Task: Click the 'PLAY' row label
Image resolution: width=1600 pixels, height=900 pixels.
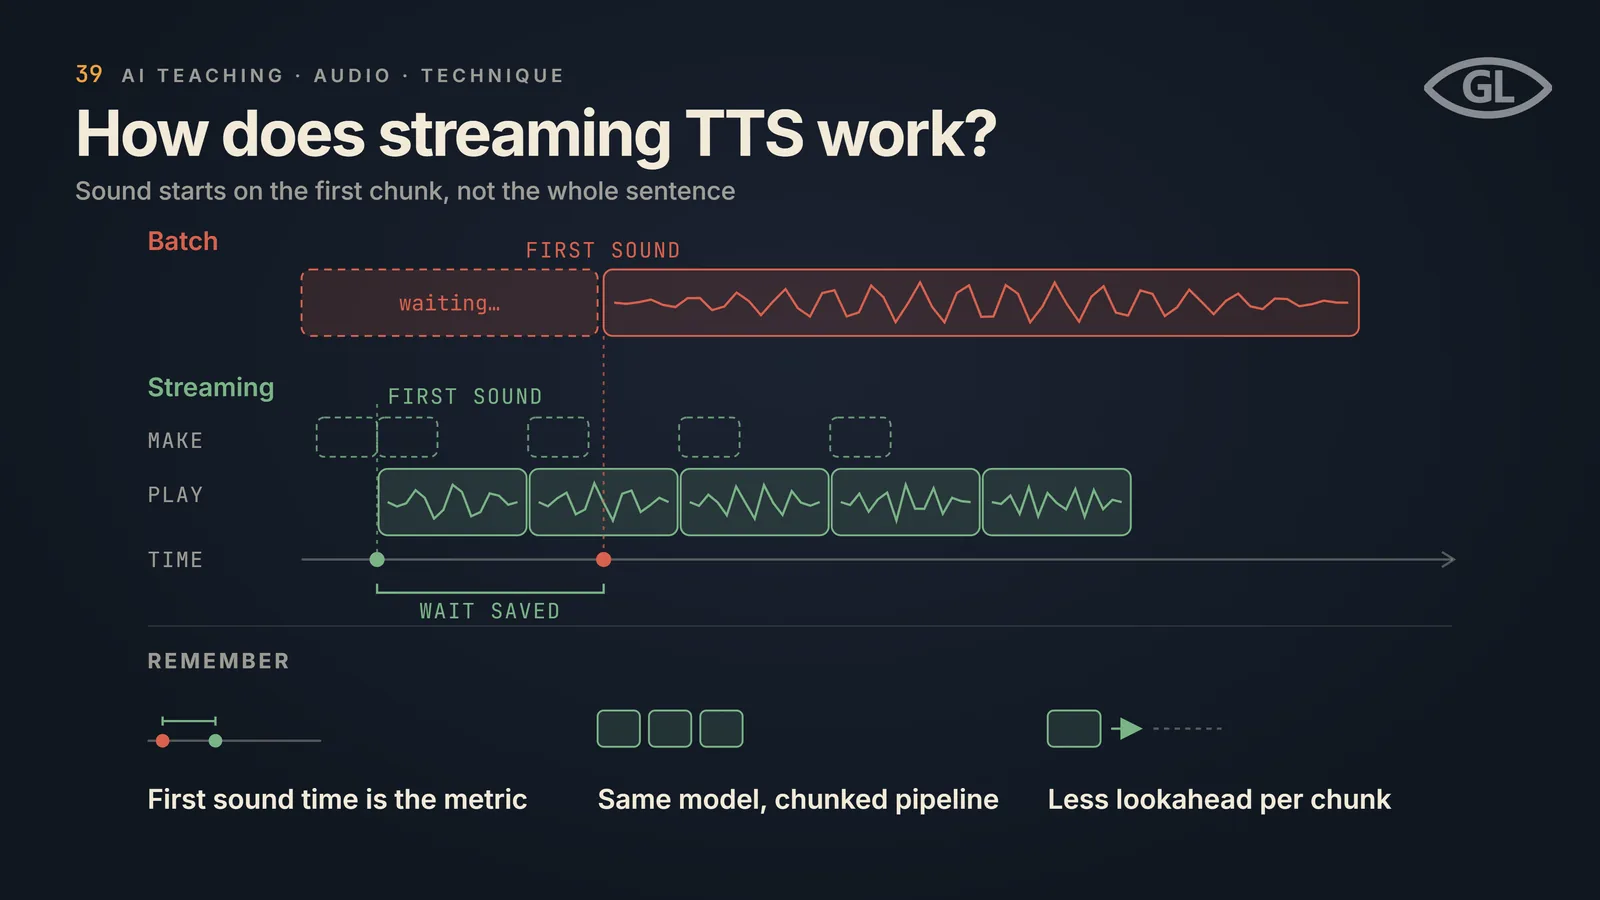Action: tap(175, 495)
